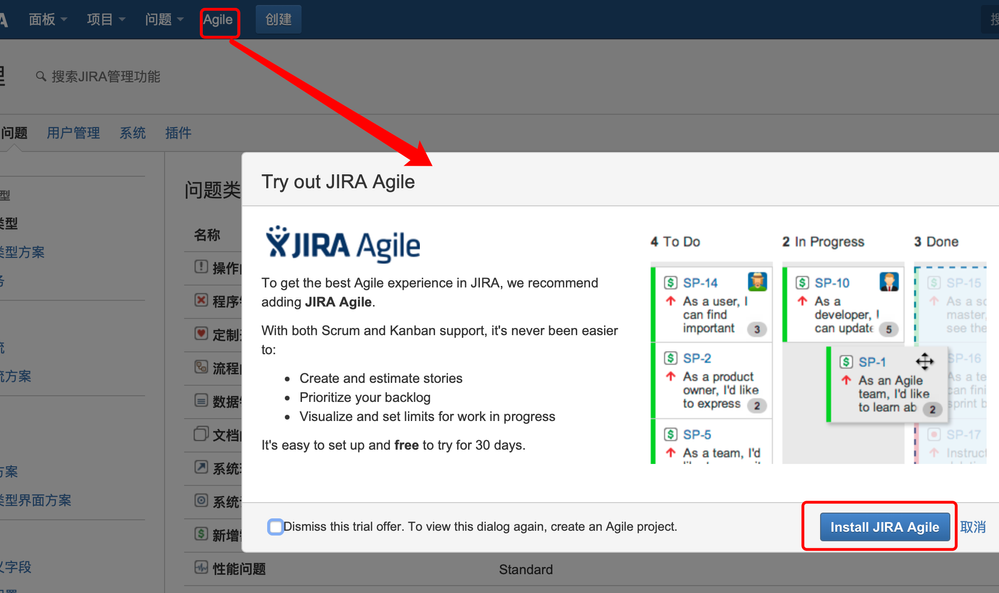
Task: Click the 文档 issue type icon
Action: pyautogui.click(x=201, y=434)
